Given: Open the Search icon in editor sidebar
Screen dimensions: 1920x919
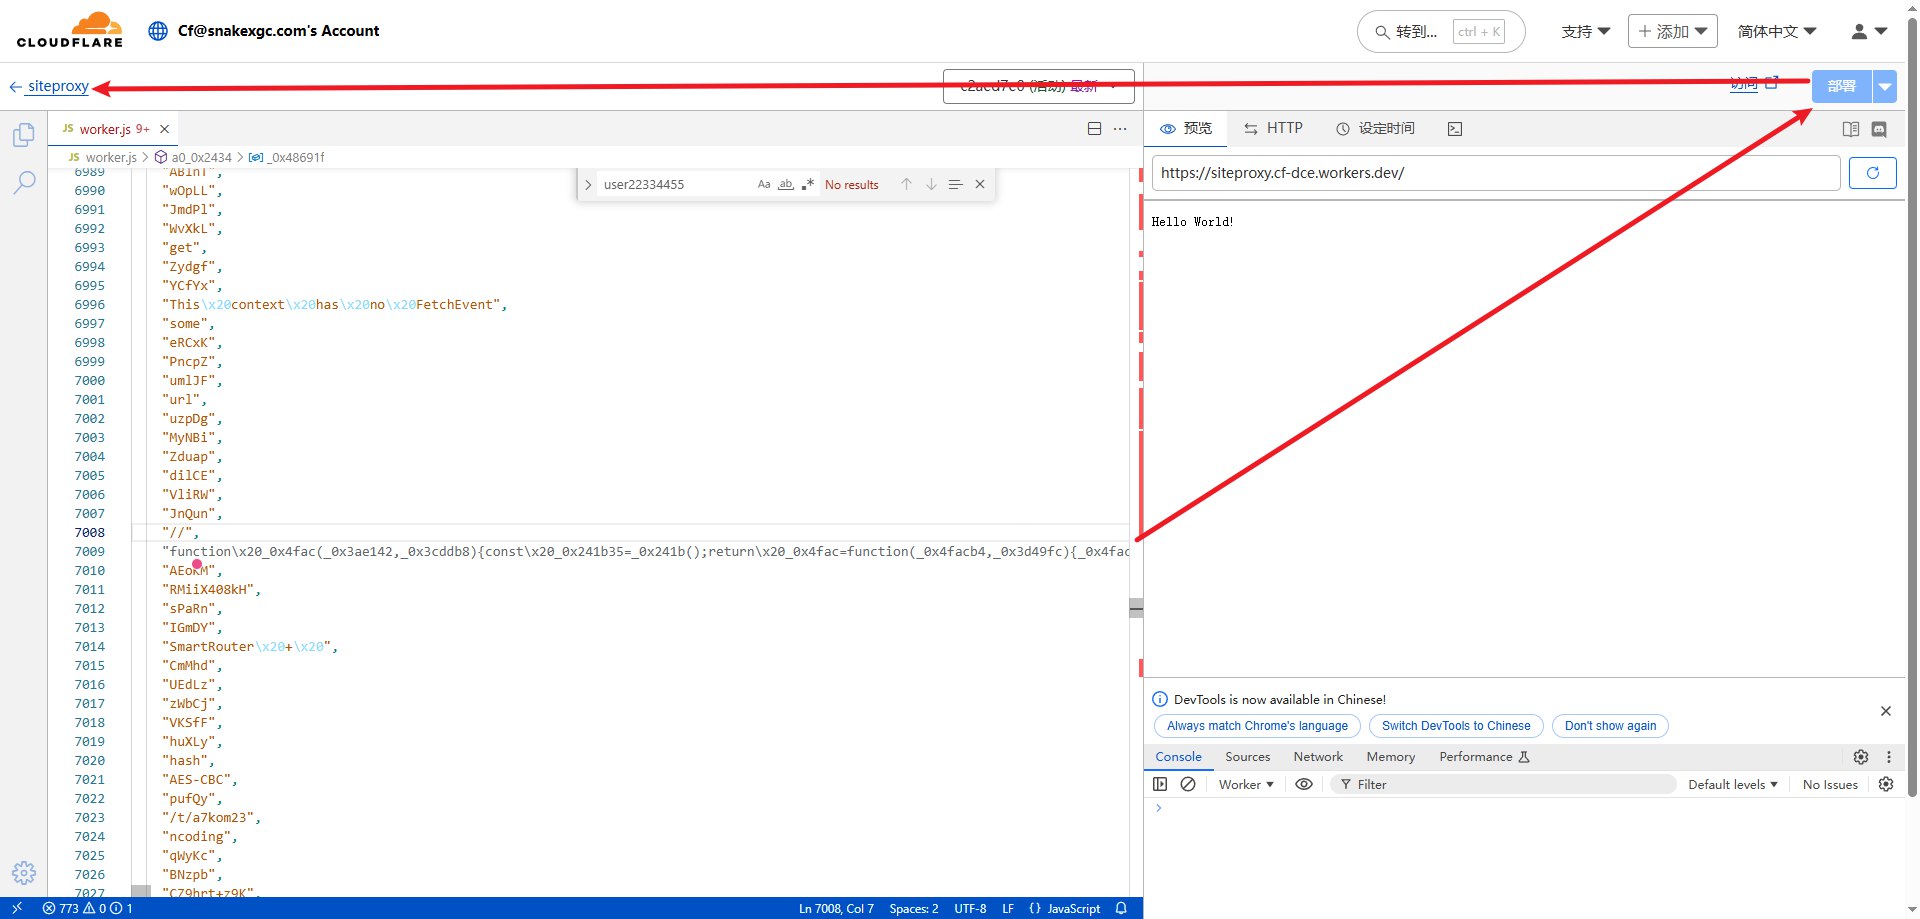Looking at the screenshot, I should (24, 182).
